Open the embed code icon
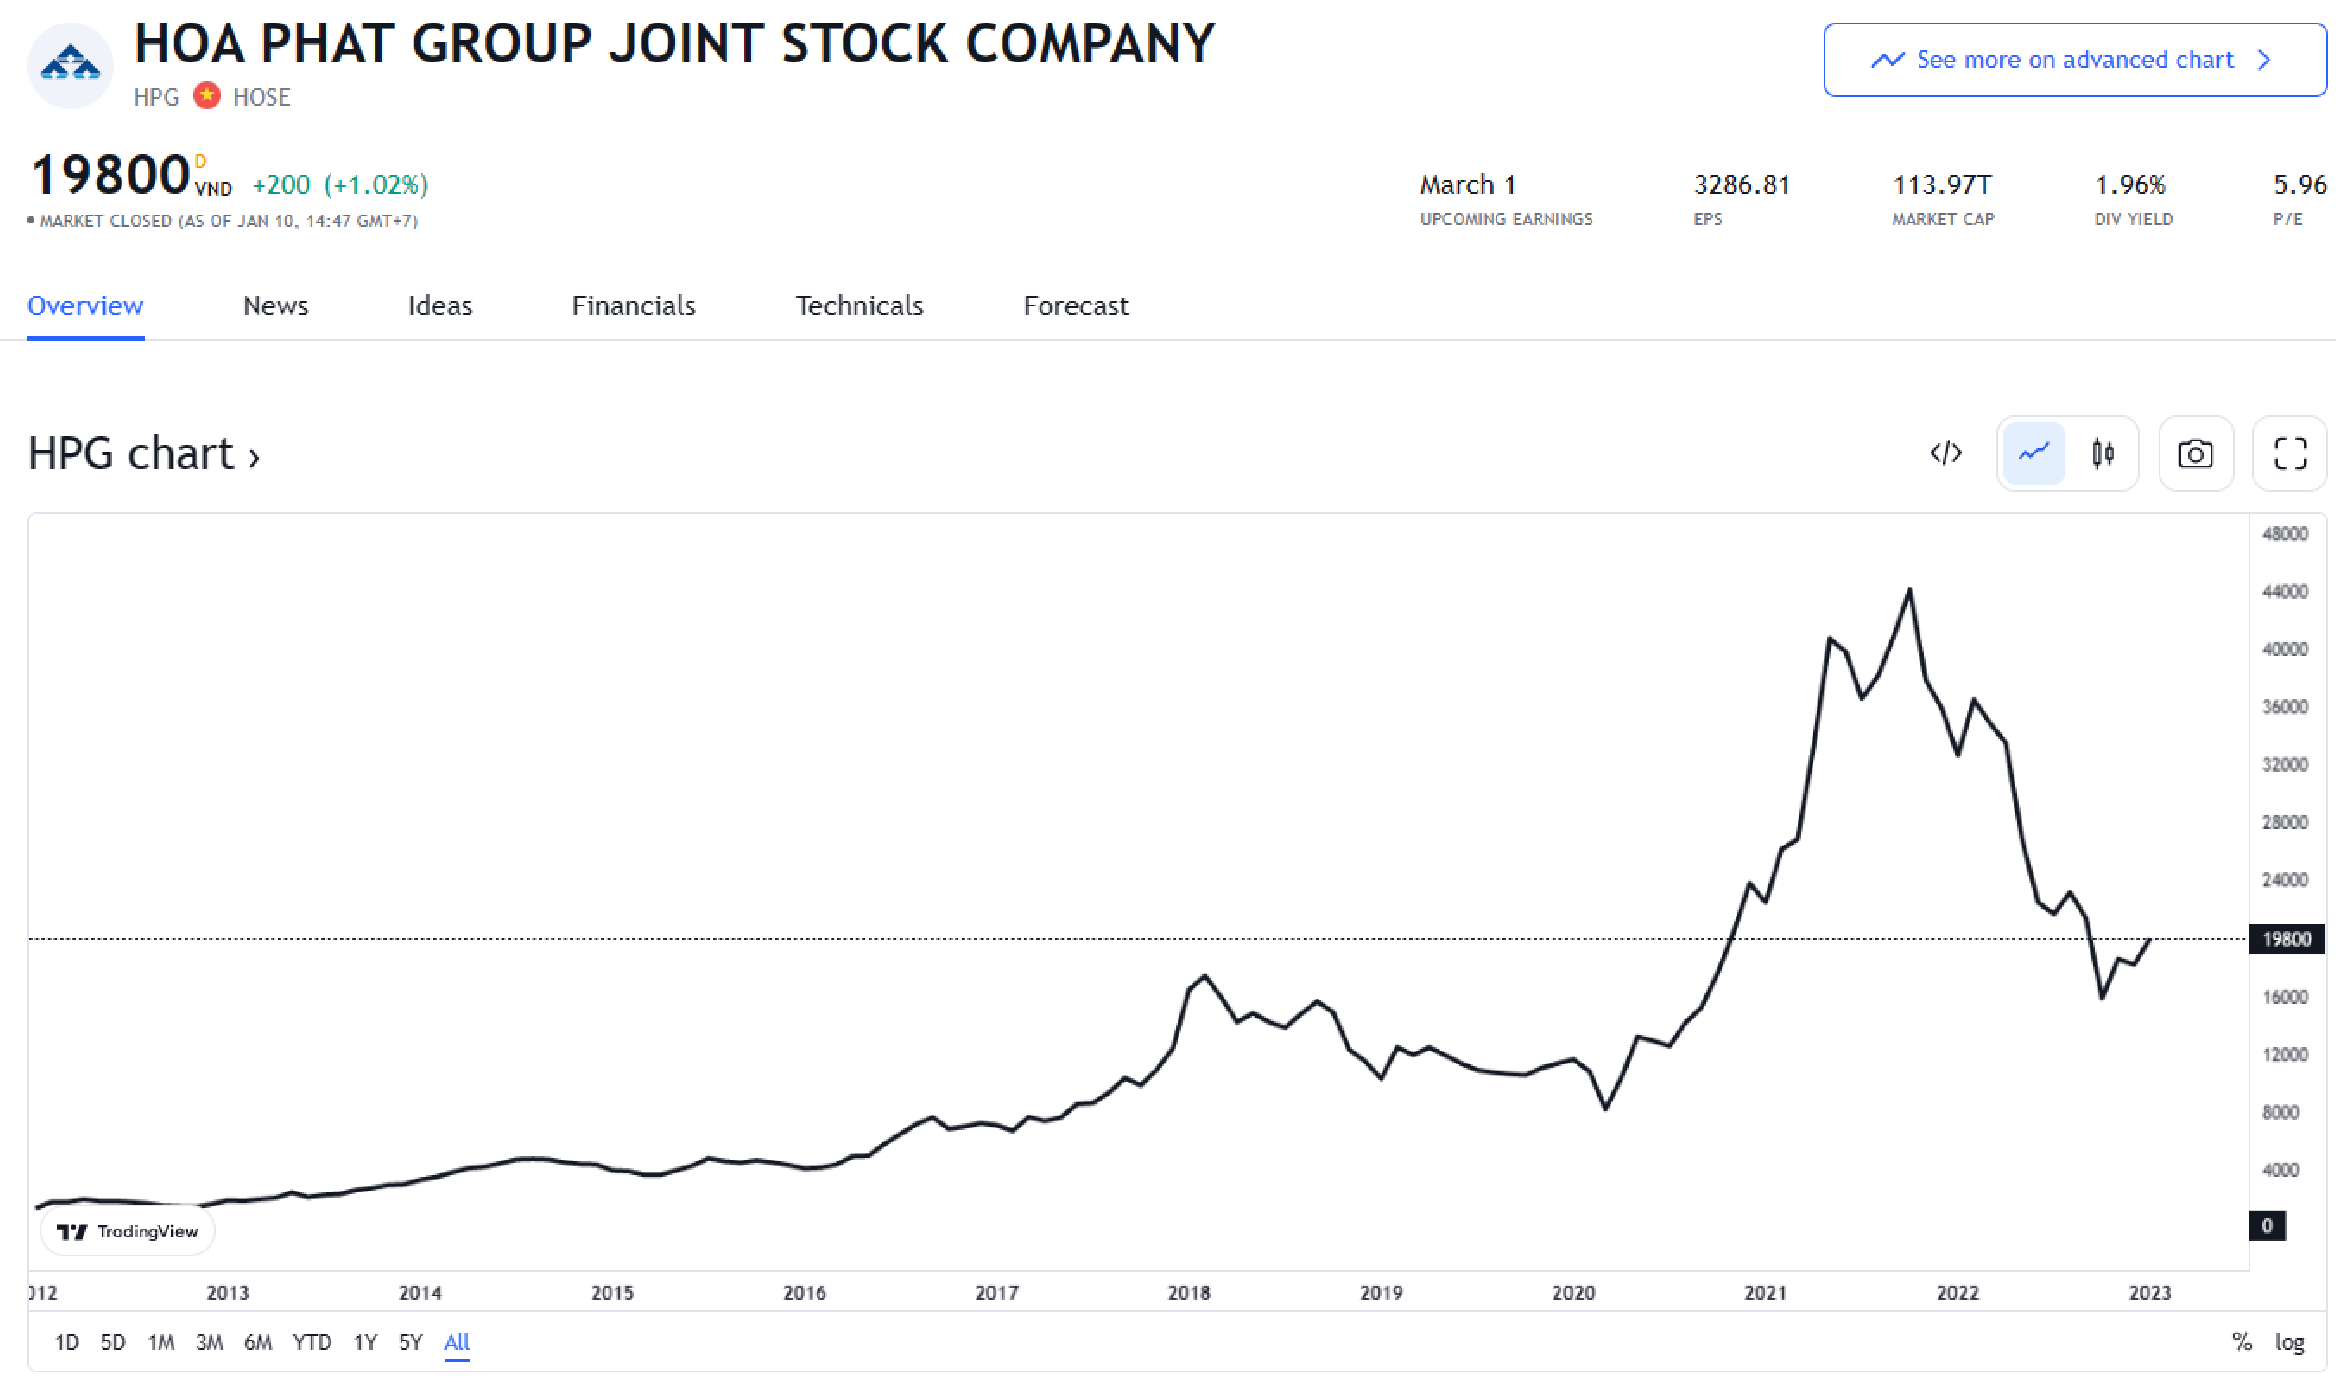This screenshot has width=2336, height=1382. [x=1946, y=453]
